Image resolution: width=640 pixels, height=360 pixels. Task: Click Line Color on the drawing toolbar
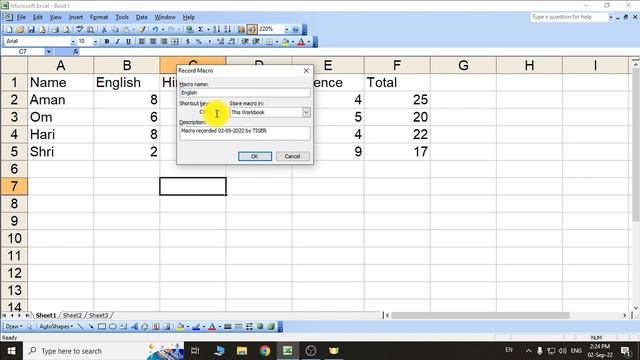coord(196,327)
